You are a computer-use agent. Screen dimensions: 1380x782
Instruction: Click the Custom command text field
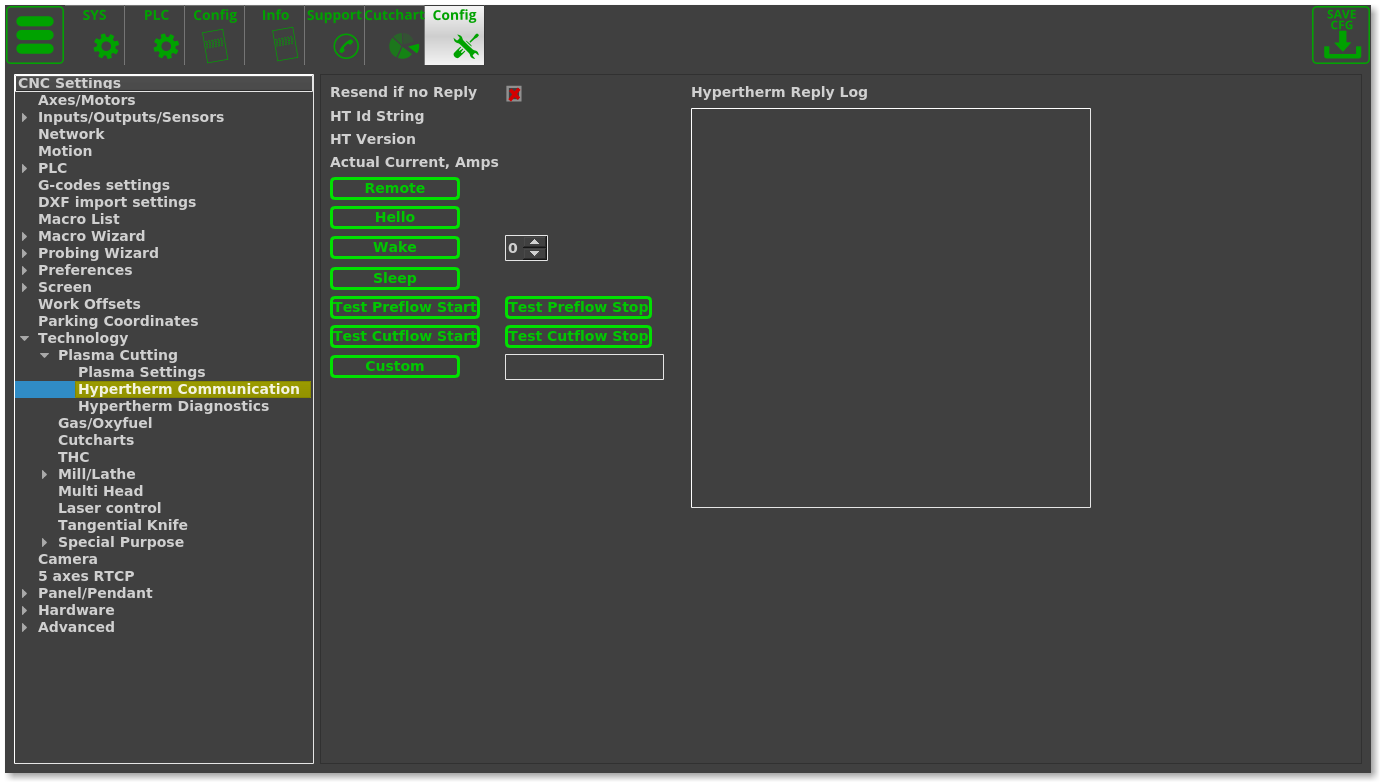tap(584, 367)
